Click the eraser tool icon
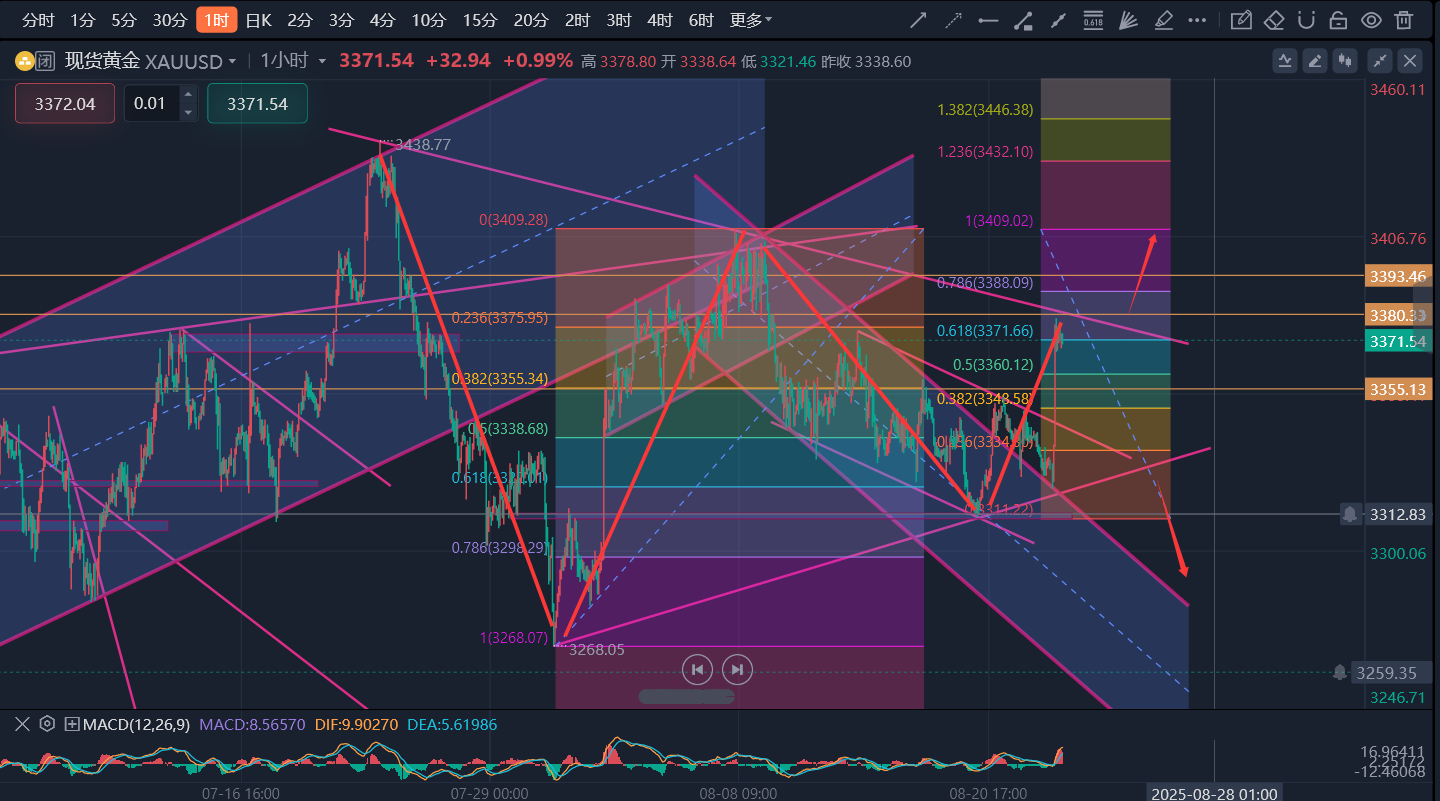 point(1273,20)
